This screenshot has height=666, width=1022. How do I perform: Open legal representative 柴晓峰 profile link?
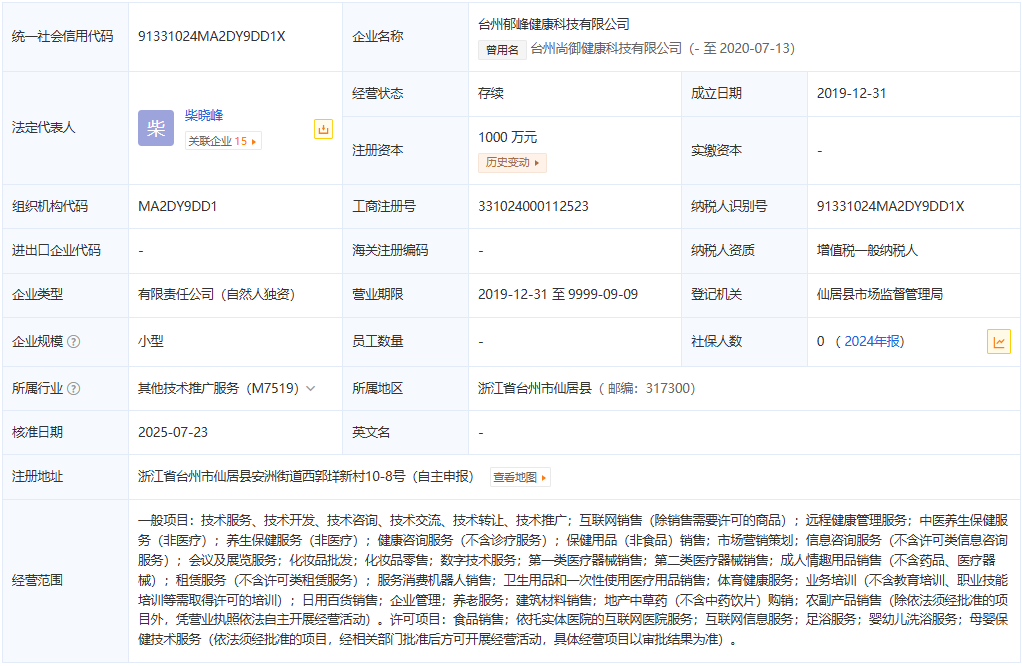(x=204, y=116)
